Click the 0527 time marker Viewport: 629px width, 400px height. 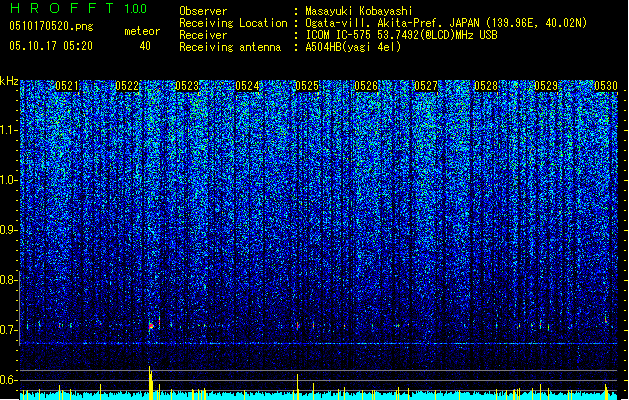pos(426,86)
